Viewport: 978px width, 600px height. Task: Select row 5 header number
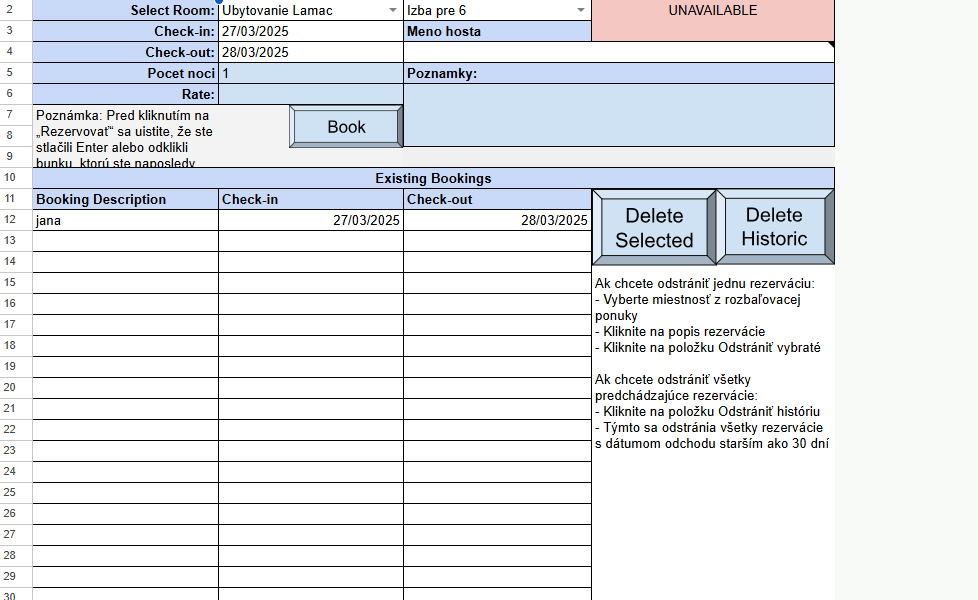[x=10, y=74]
